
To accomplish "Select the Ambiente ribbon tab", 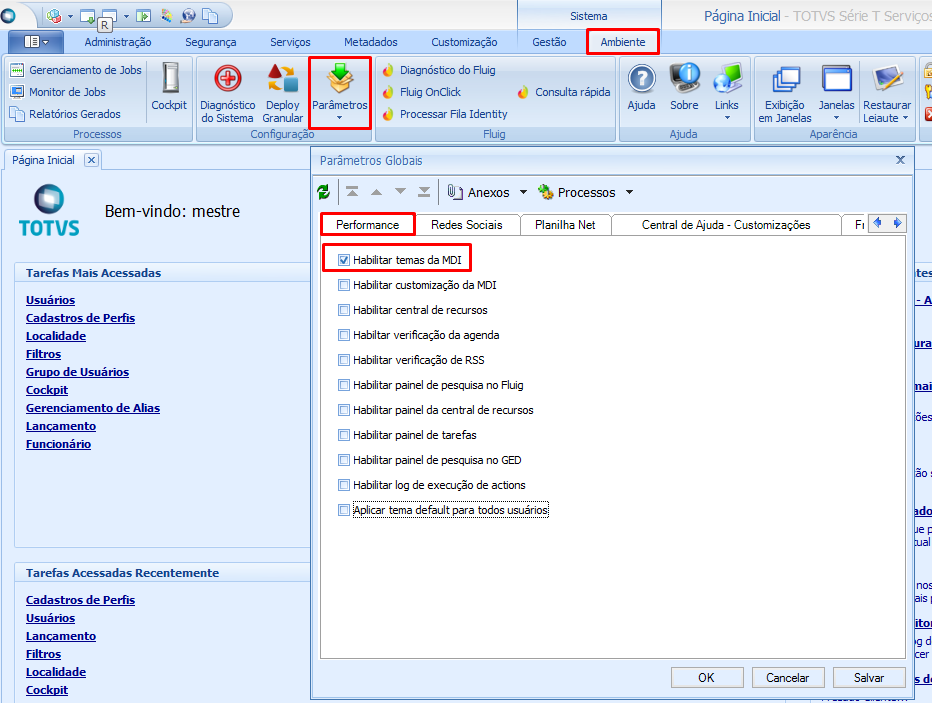I will [x=623, y=42].
